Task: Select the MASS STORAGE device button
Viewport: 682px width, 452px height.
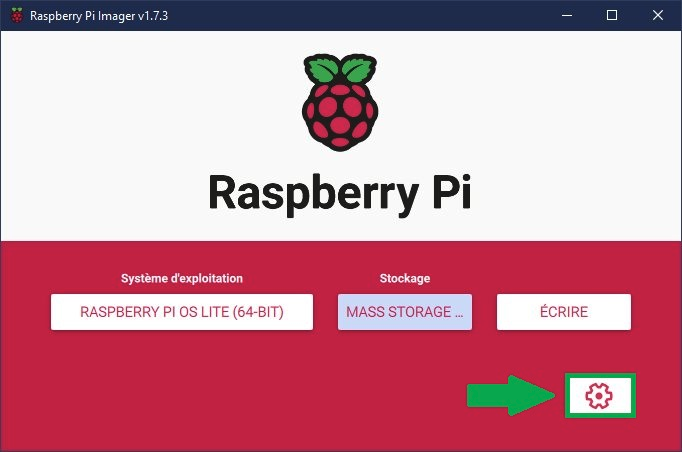Action: tap(405, 312)
